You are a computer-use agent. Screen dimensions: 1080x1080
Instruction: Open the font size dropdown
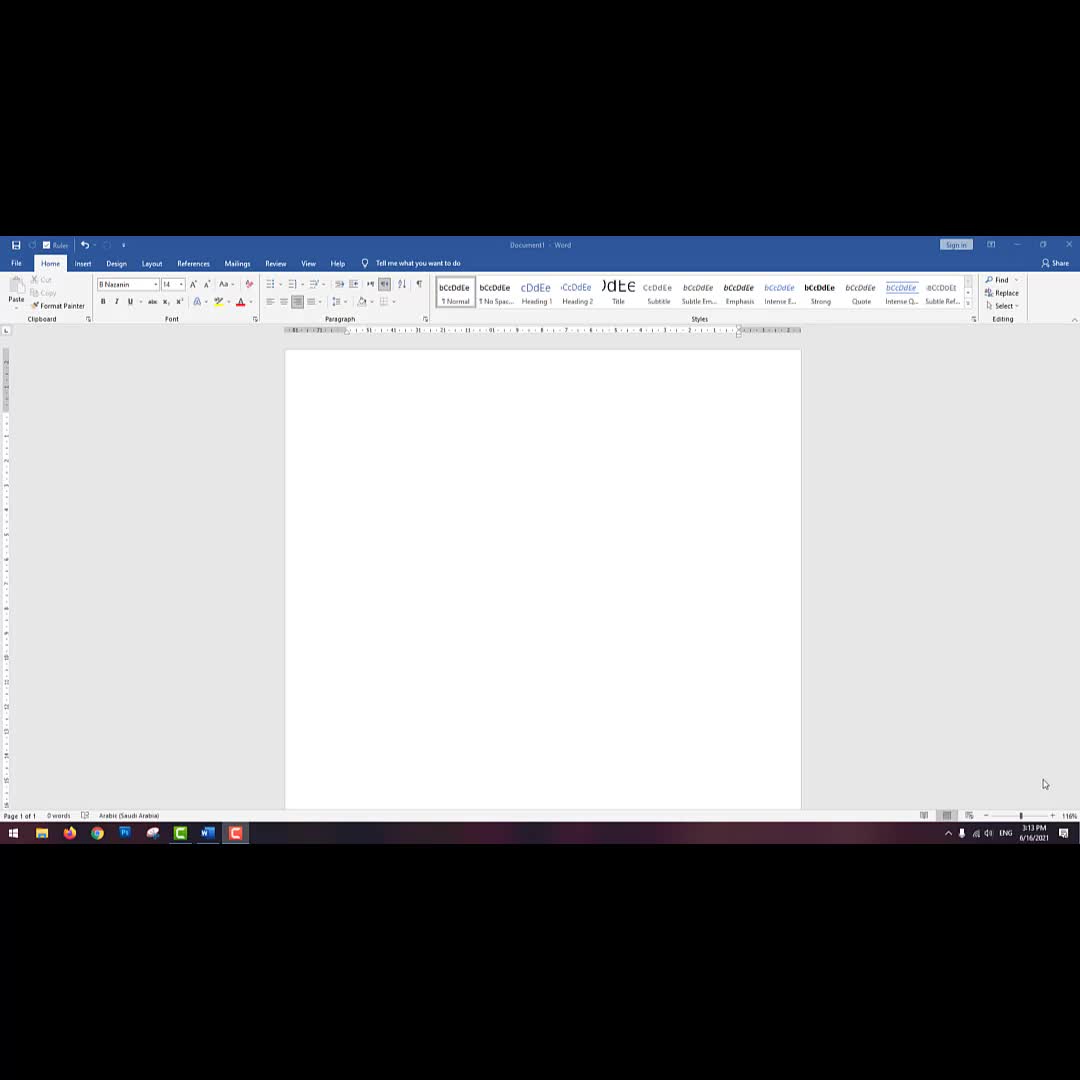(x=181, y=284)
